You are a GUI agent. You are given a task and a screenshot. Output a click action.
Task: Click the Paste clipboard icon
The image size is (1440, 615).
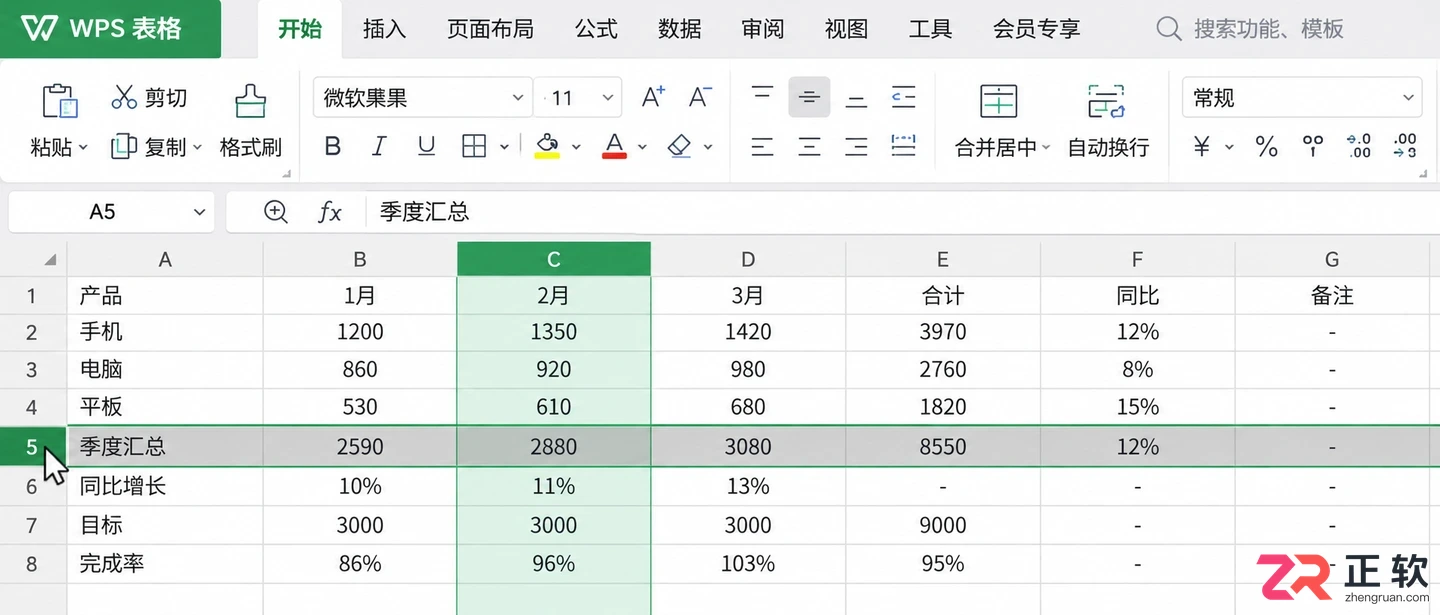[x=59, y=100]
